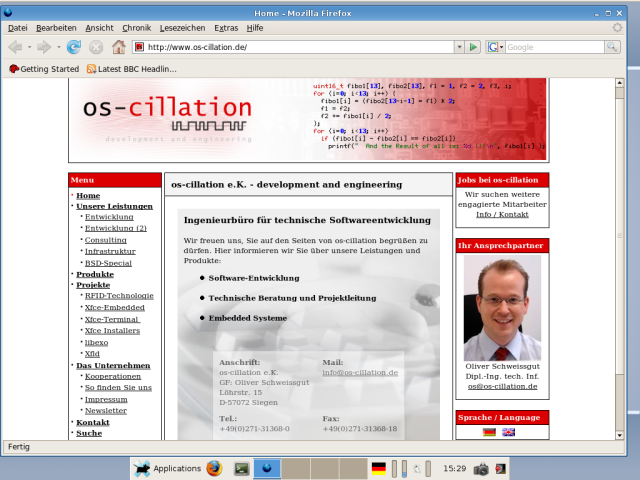Click the scrollbar up arrow
The image size is (640, 480).
620,82
